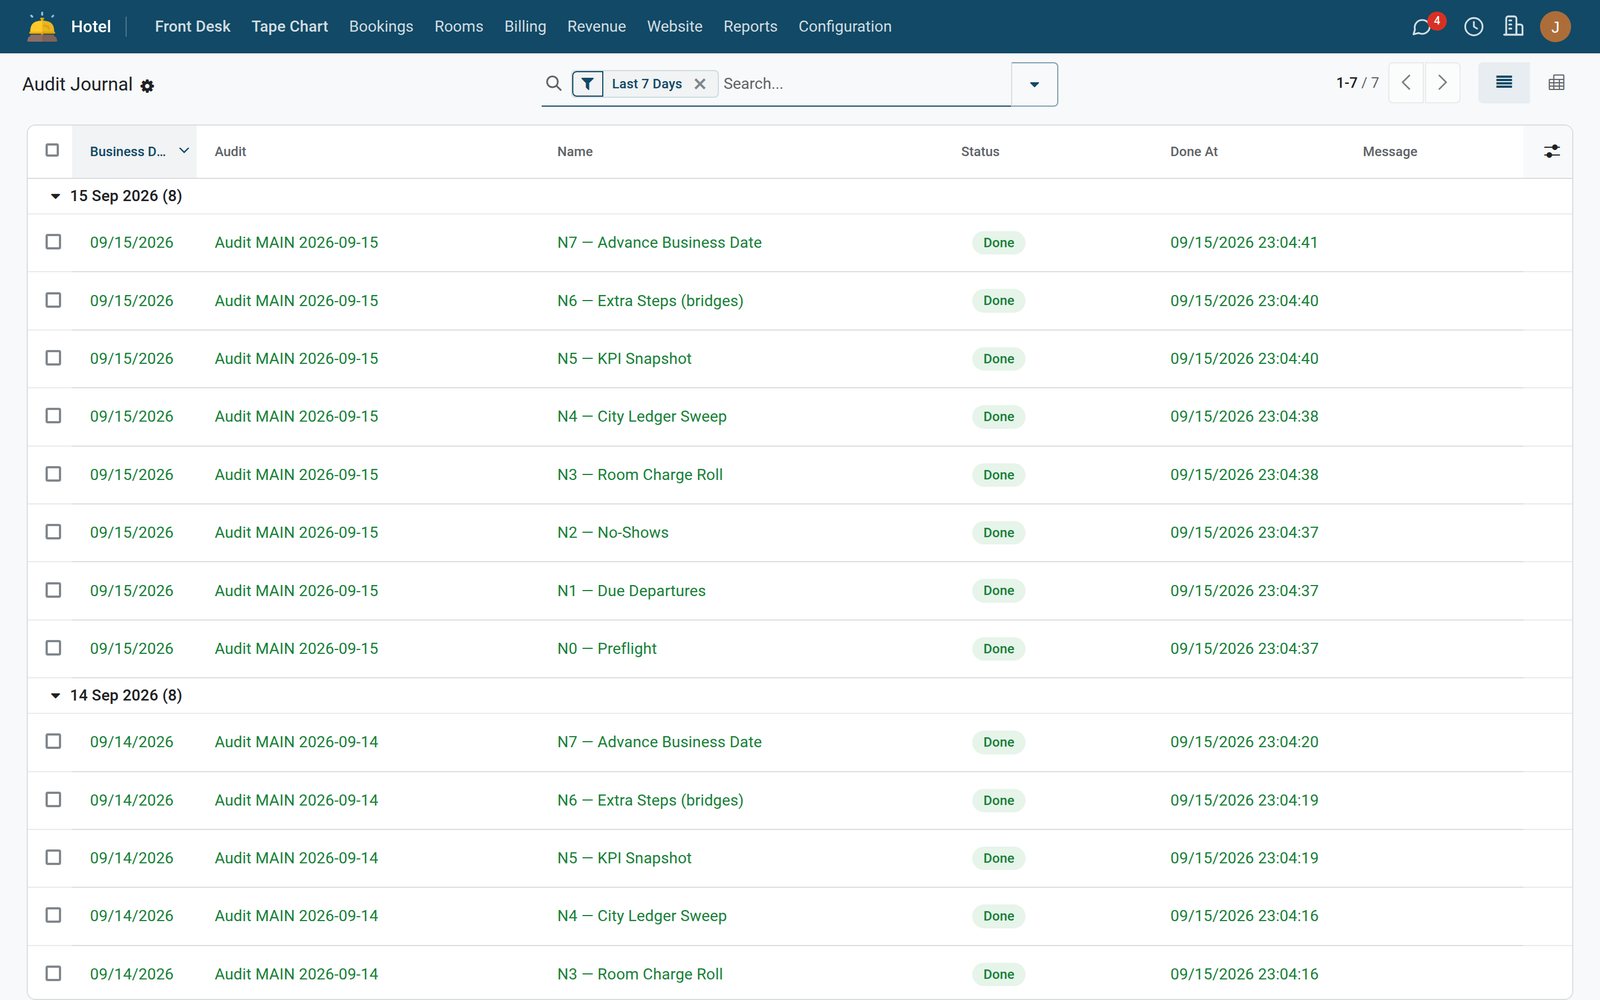This screenshot has height=1000, width=1600.
Task: Click the 09/15/2026 23:04:20 timestamp
Action: click(1244, 742)
